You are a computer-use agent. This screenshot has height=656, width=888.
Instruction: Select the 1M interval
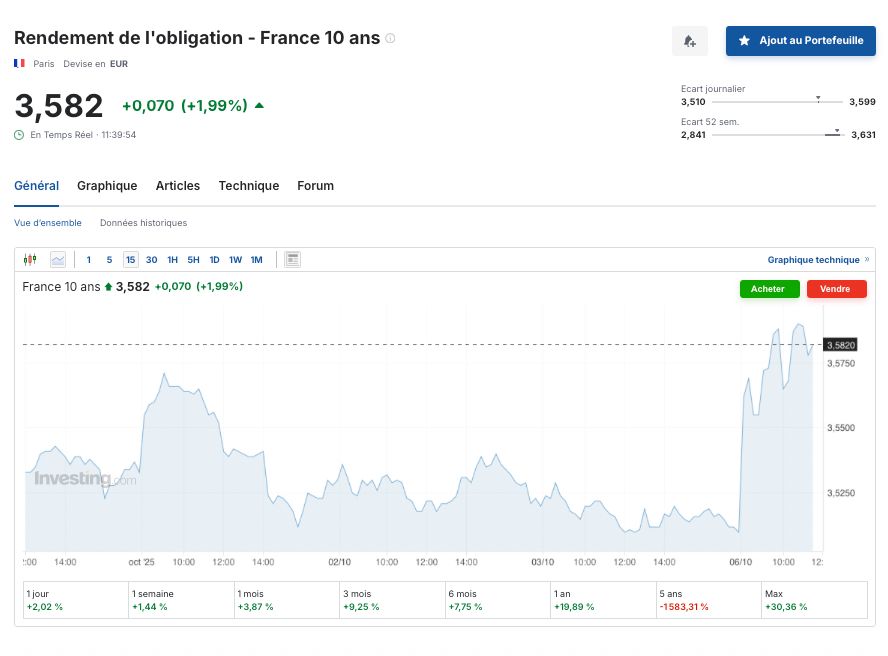click(x=257, y=259)
